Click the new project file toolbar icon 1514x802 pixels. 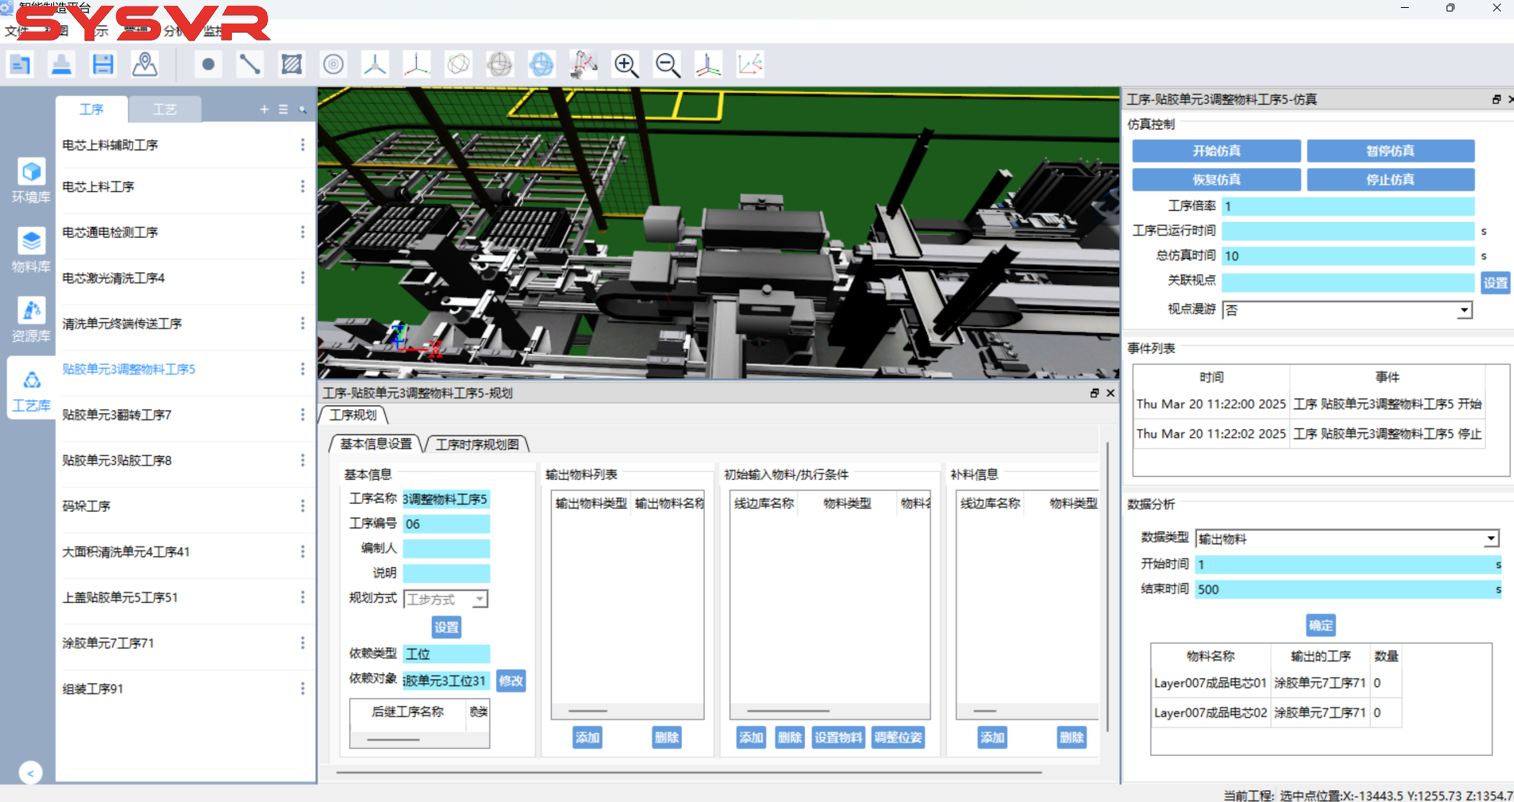(20, 65)
